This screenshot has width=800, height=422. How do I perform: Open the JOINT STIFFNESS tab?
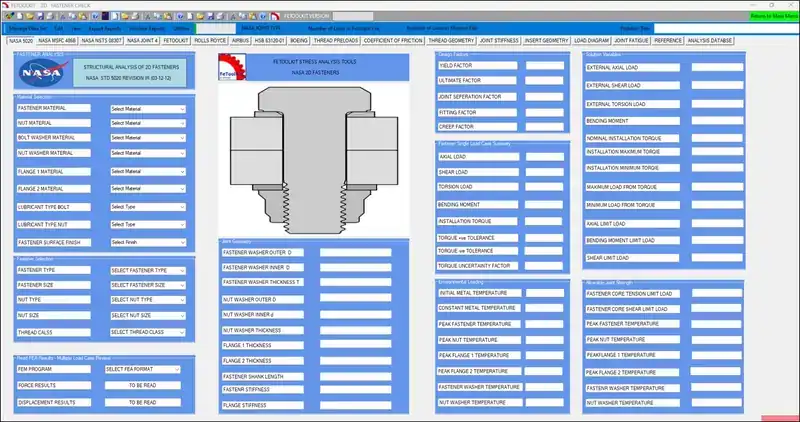(x=499, y=40)
